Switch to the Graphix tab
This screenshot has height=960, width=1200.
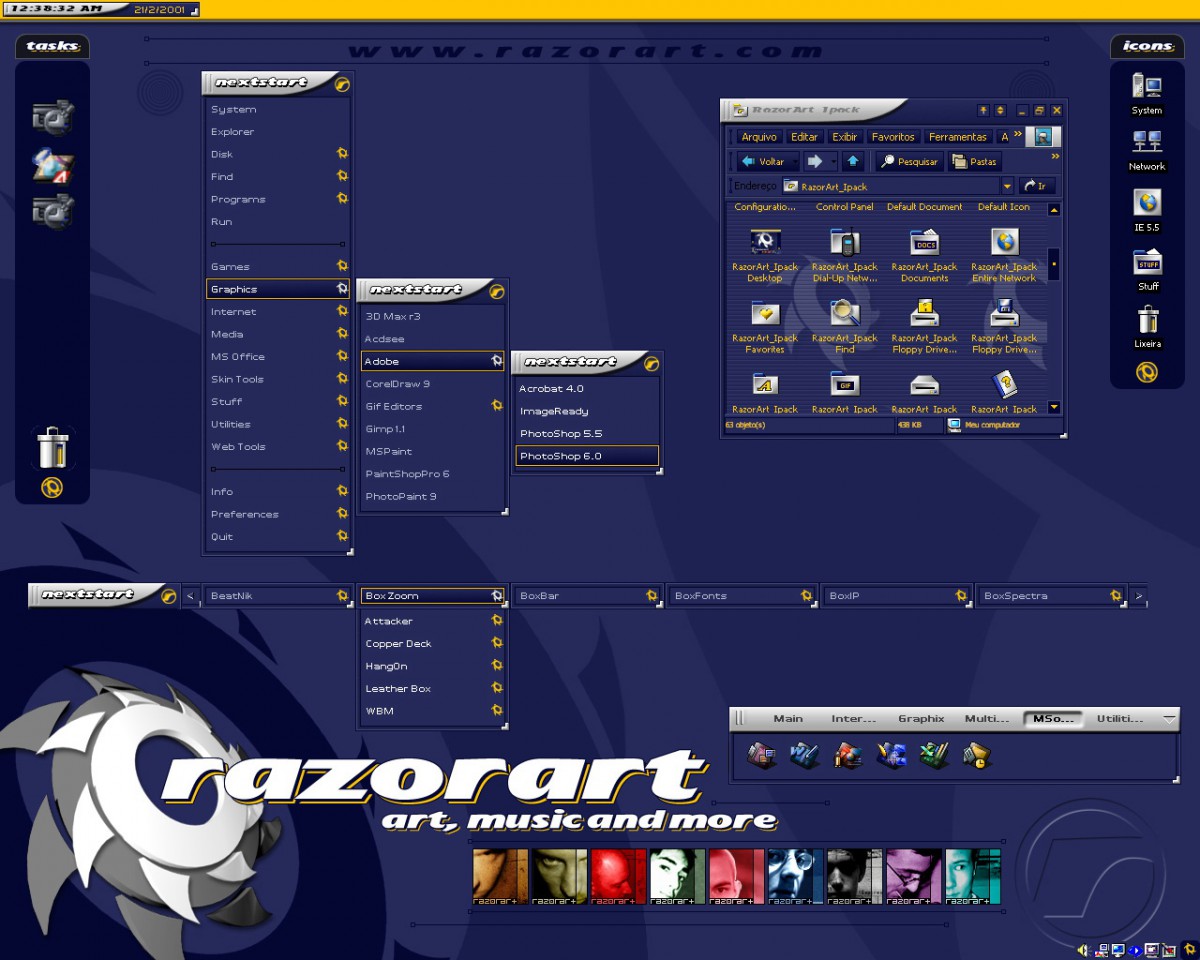click(921, 718)
